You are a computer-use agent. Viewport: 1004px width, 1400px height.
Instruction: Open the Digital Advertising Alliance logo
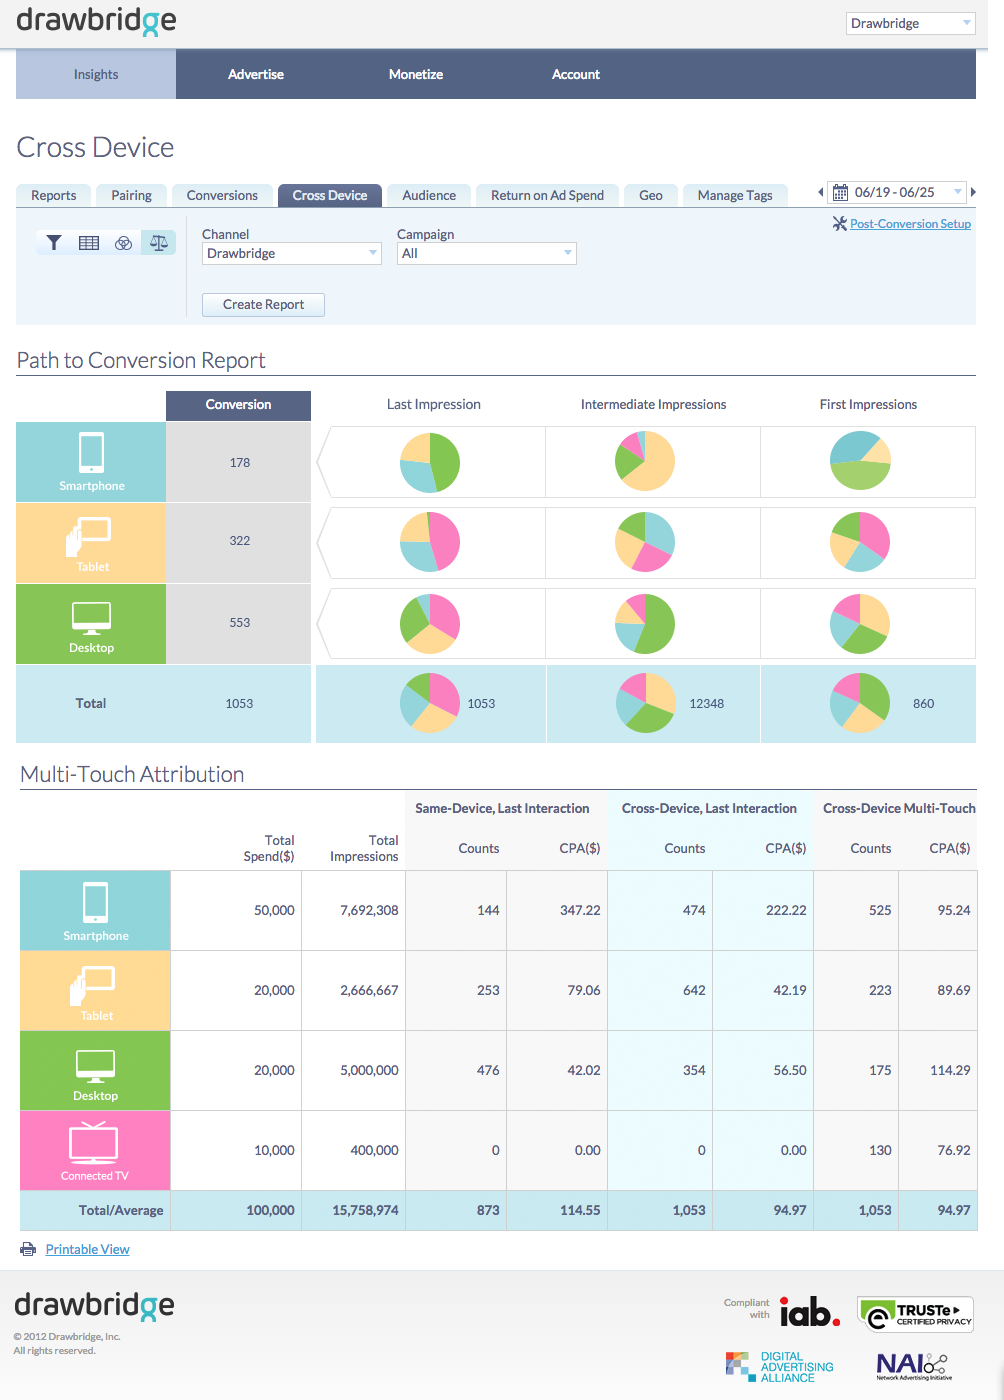780,1367
